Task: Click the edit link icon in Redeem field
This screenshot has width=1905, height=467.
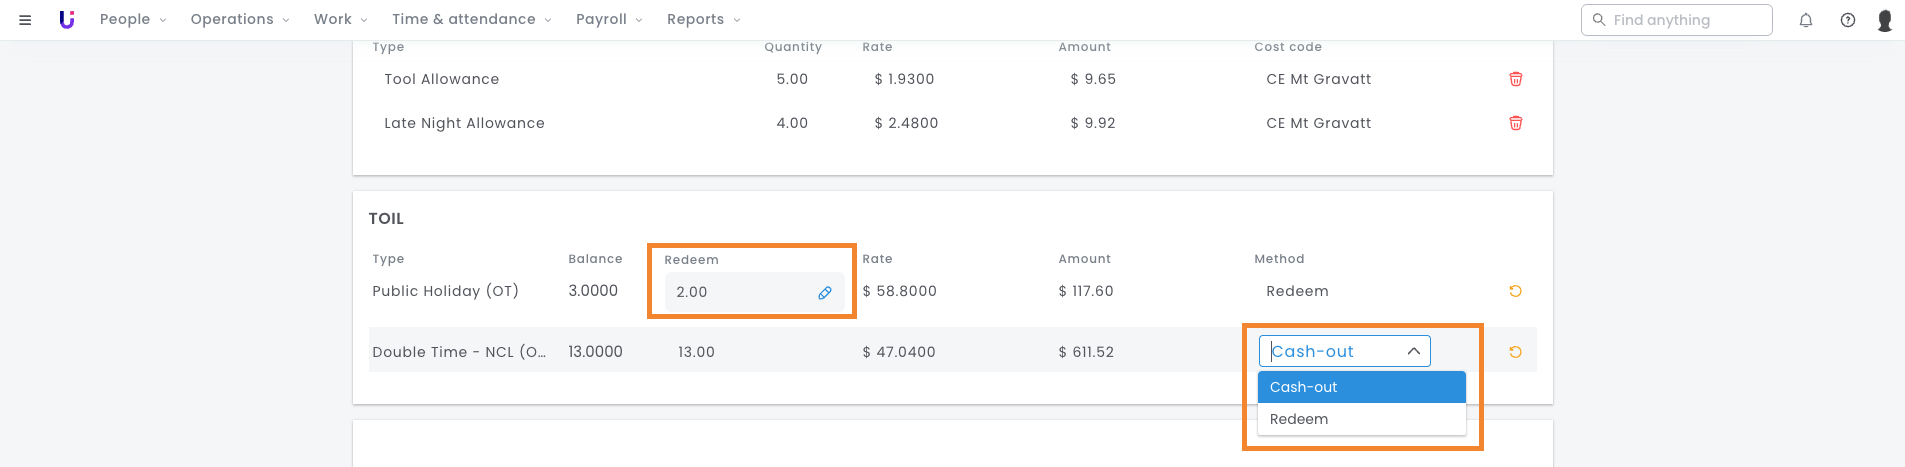Action: [x=825, y=293]
